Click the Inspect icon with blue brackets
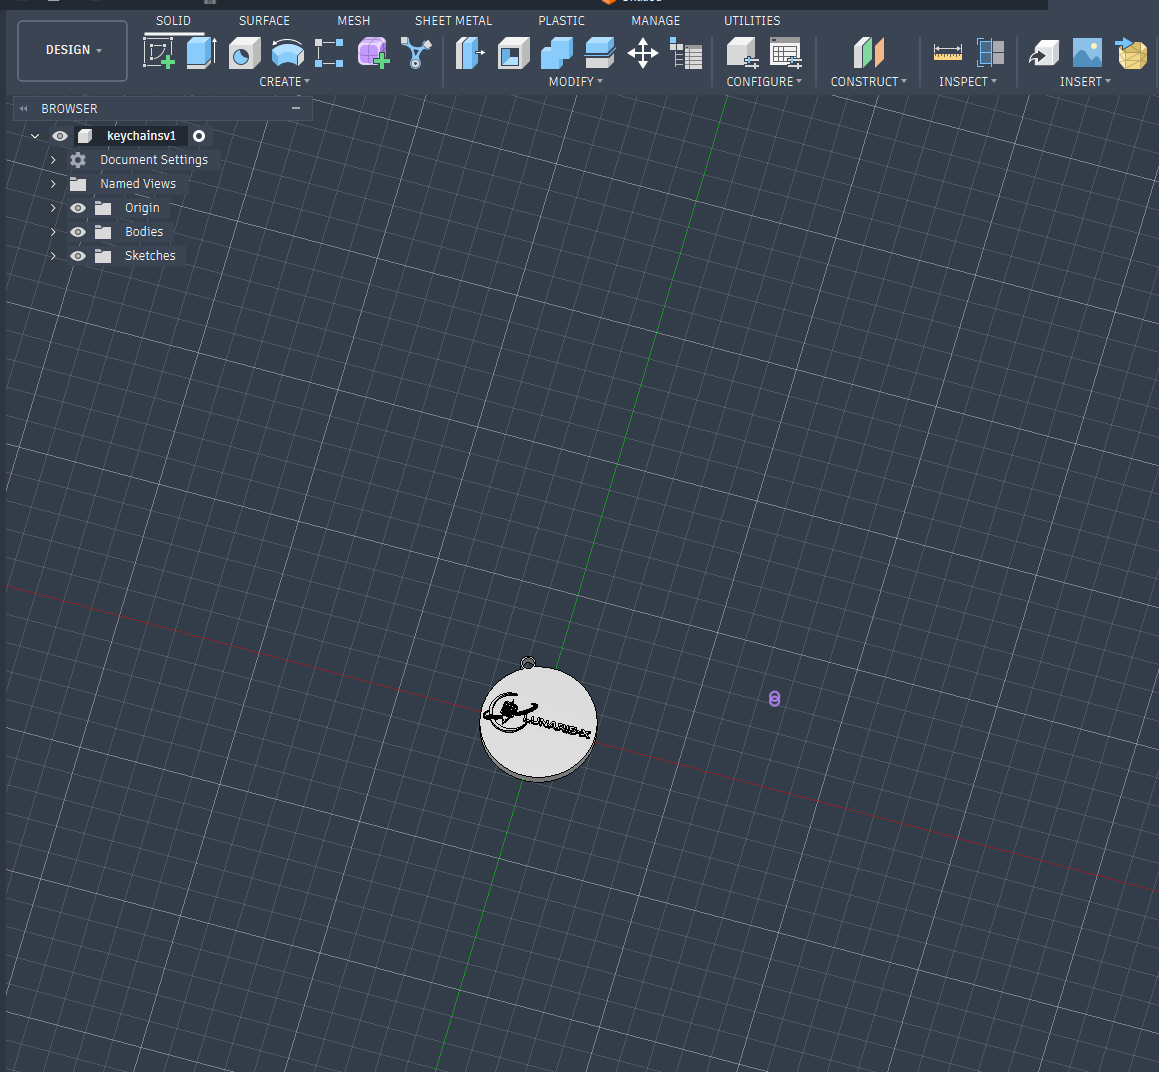Viewport: 1159px width, 1072px height. point(990,53)
